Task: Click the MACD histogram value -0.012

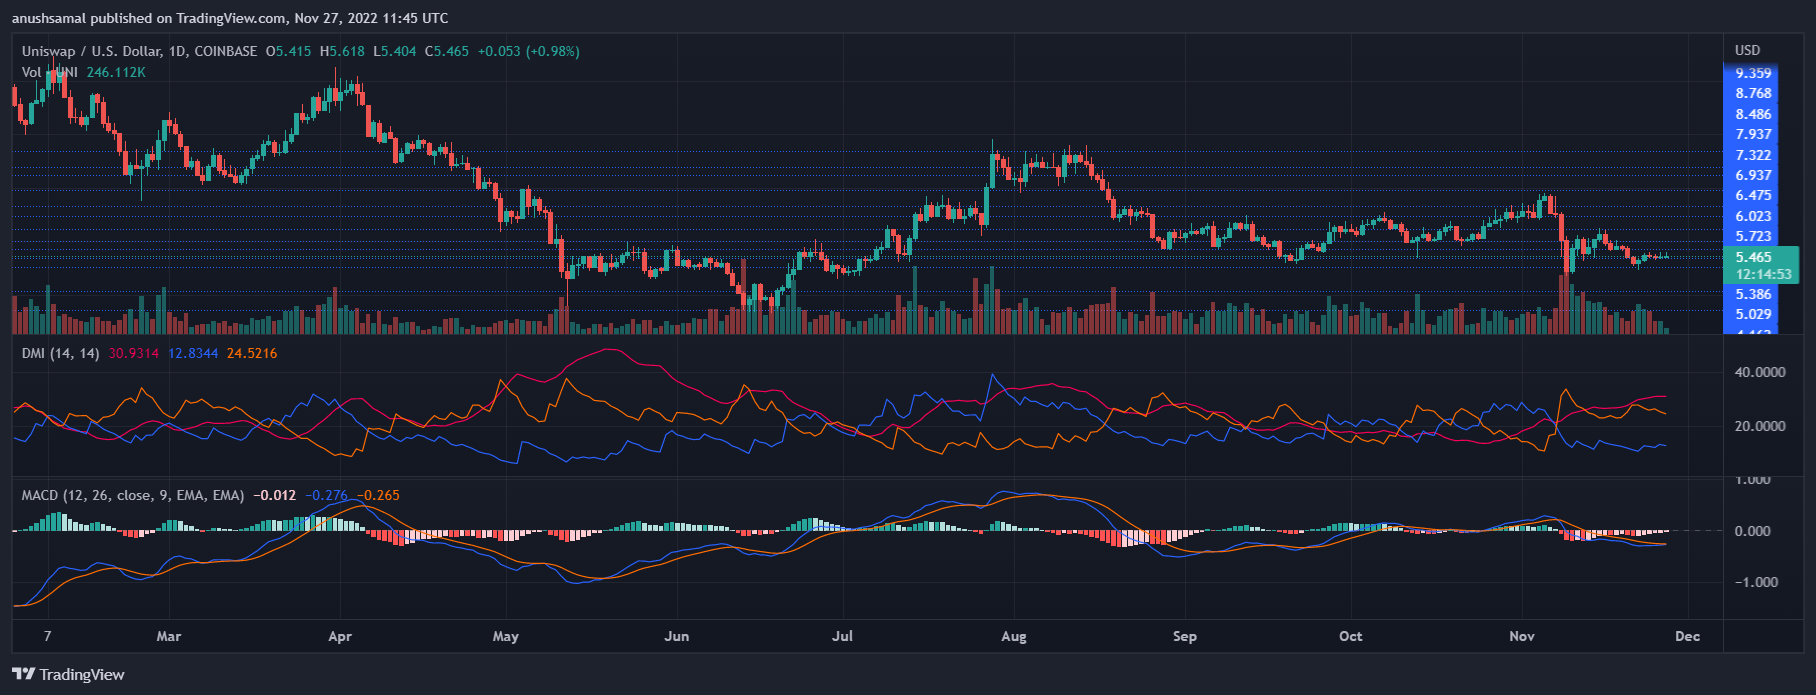Action: [275, 495]
